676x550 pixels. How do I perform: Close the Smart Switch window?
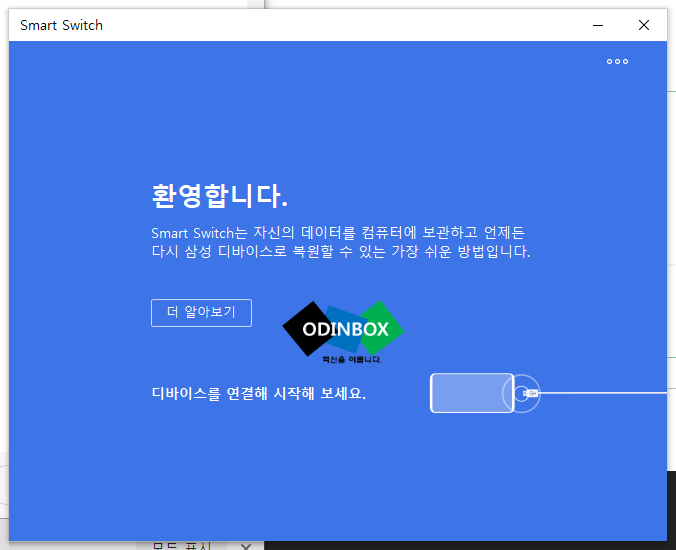644,25
